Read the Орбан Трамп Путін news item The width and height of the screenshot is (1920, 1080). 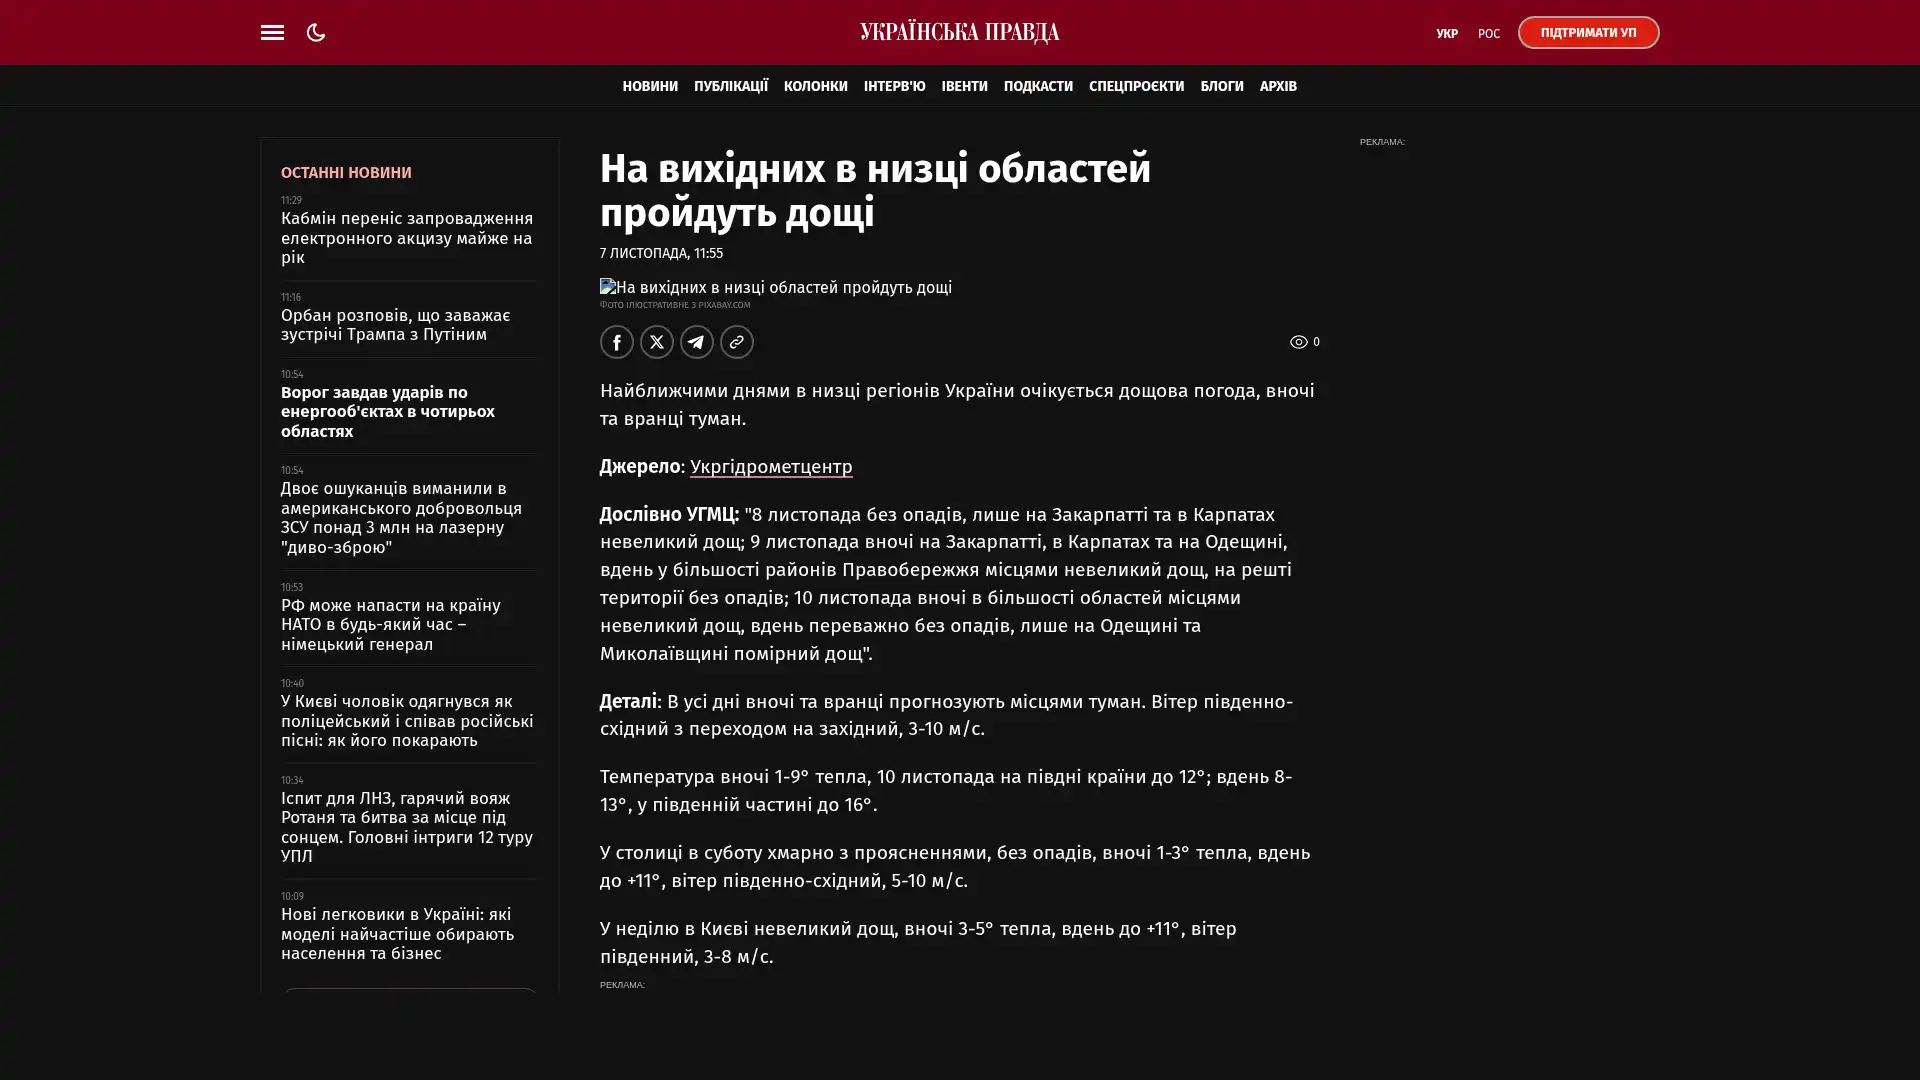[x=395, y=325]
